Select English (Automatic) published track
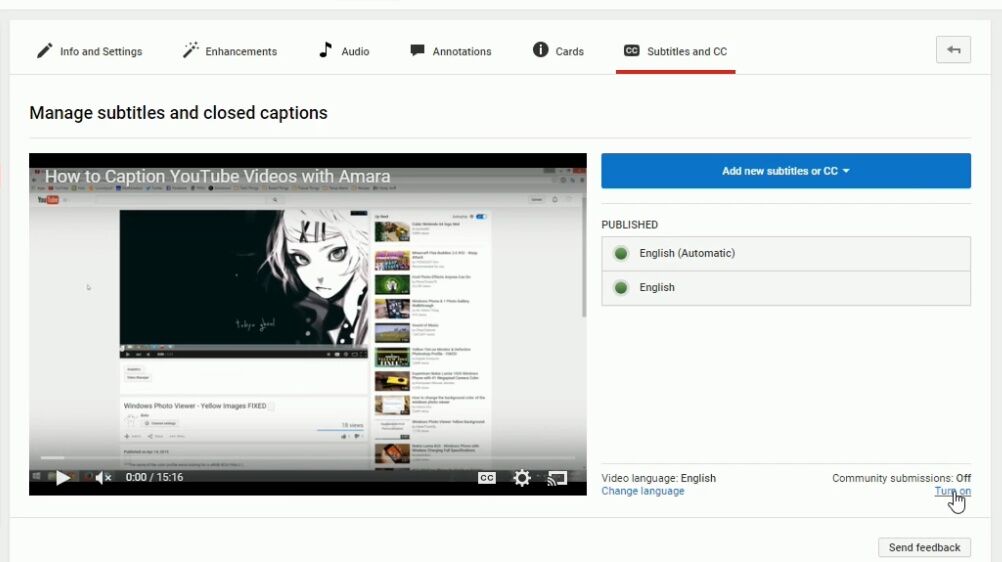The width and height of the screenshot is (1002, 562). pos(786,253)
